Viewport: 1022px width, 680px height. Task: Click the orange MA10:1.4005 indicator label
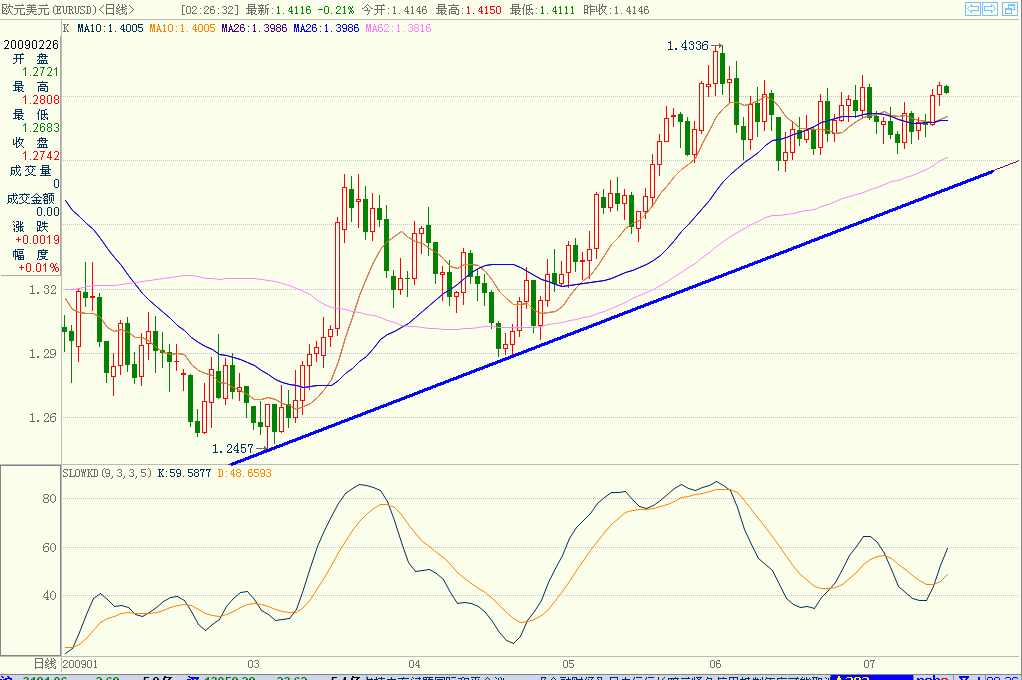click(182, 28)
